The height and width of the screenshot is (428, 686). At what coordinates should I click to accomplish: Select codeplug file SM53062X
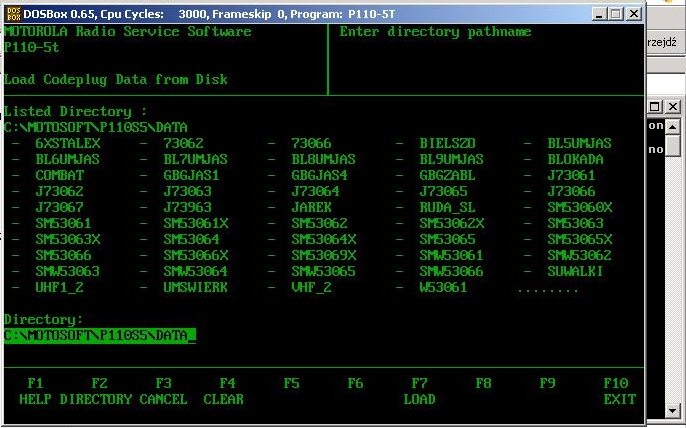pyautogui.click(x=452, y=223)
